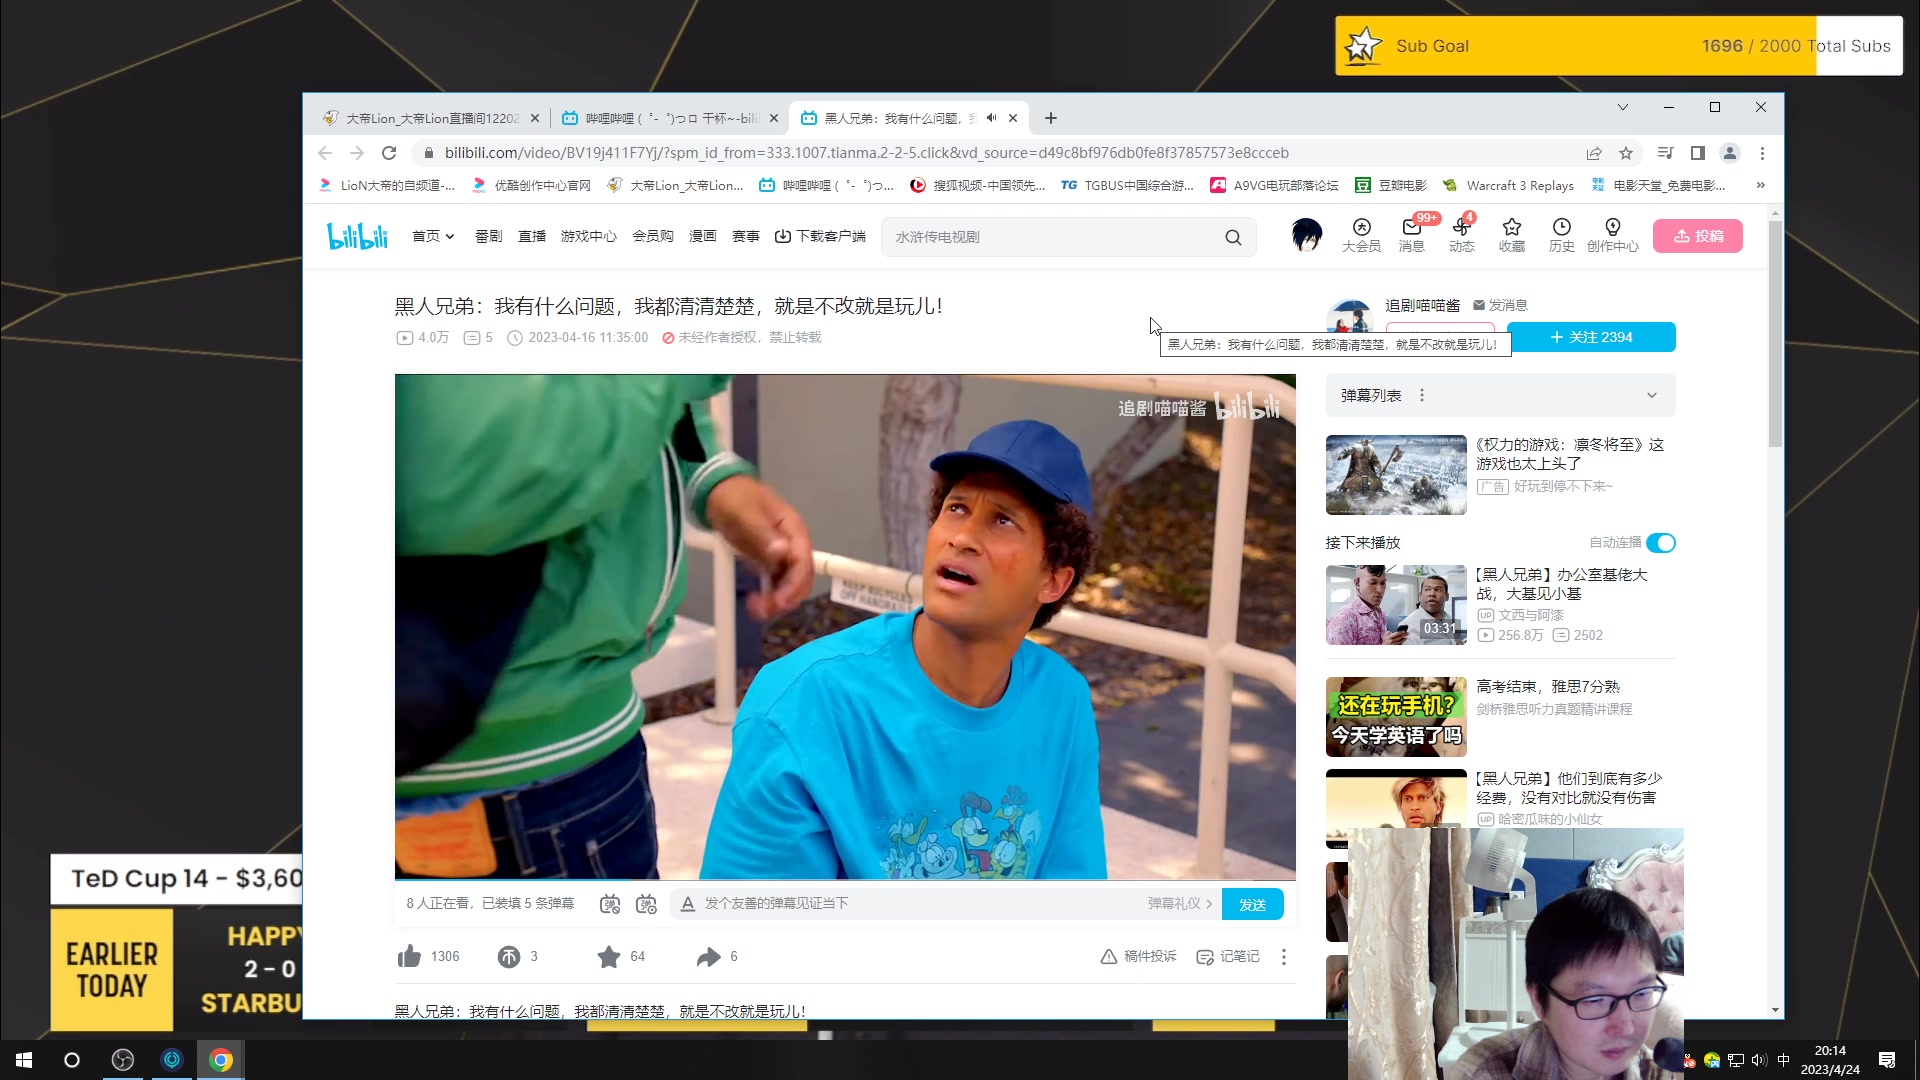
Task: Open 赛事 nav item
Action: pyautogui.click(x=746, y=236)
